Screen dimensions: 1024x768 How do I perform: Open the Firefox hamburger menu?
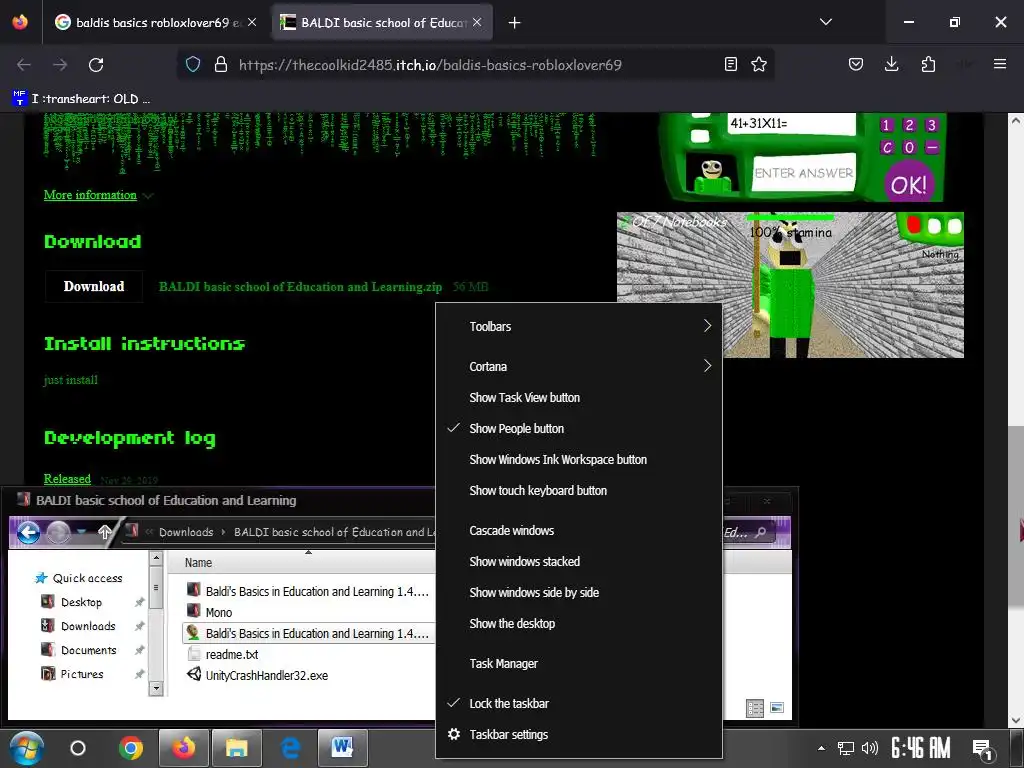1000,64
